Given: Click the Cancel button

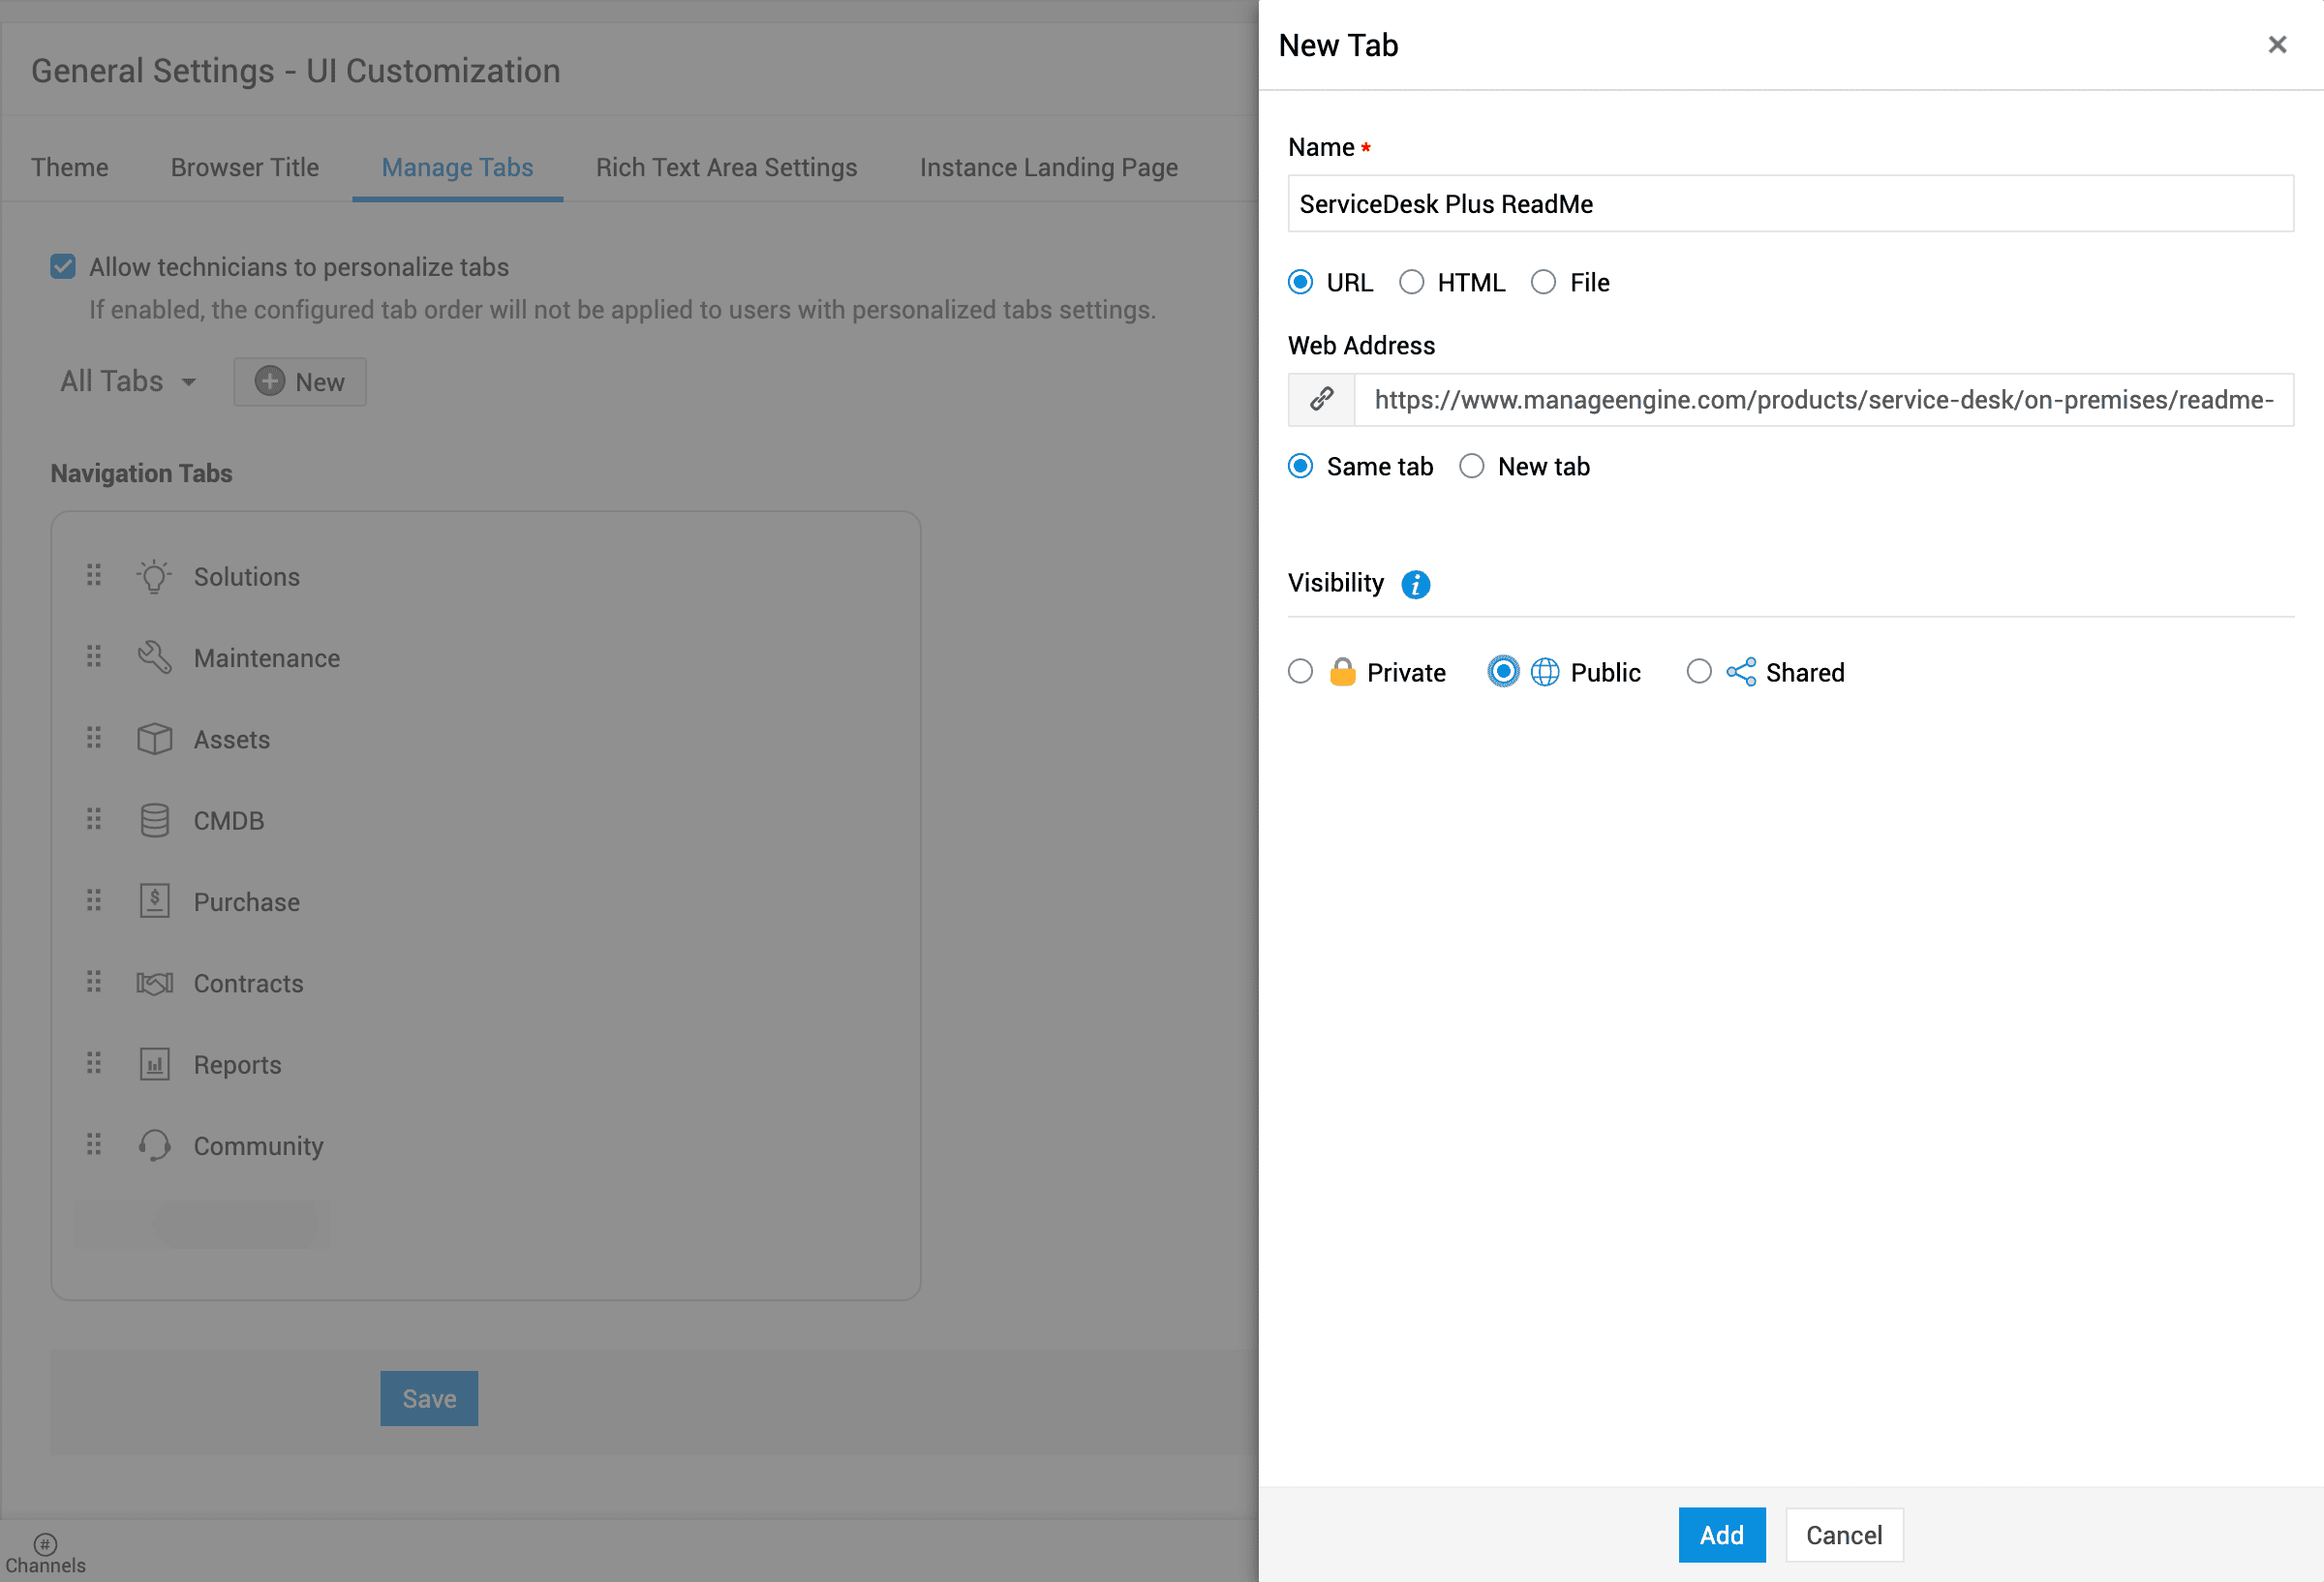Looking at the screenshot, I should click(1843, 1534).
